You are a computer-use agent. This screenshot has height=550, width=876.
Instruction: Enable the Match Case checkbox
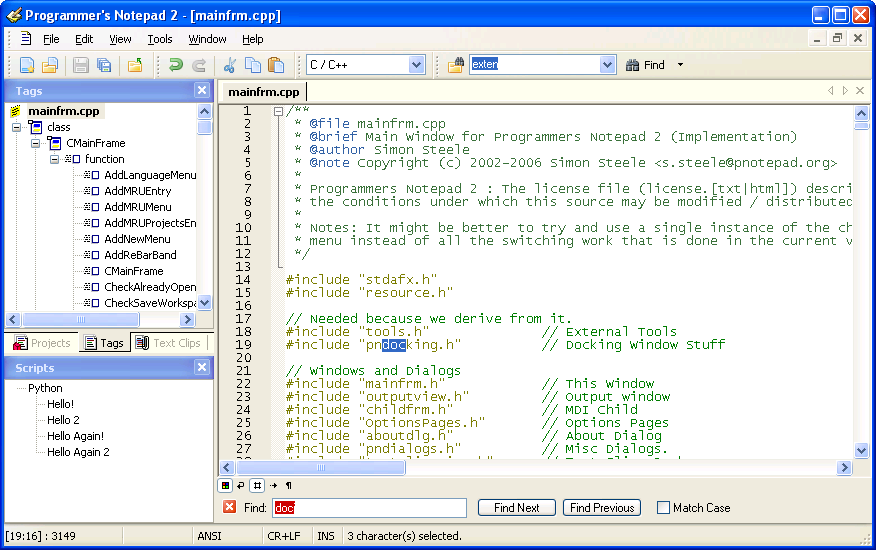tap(663, 508)
